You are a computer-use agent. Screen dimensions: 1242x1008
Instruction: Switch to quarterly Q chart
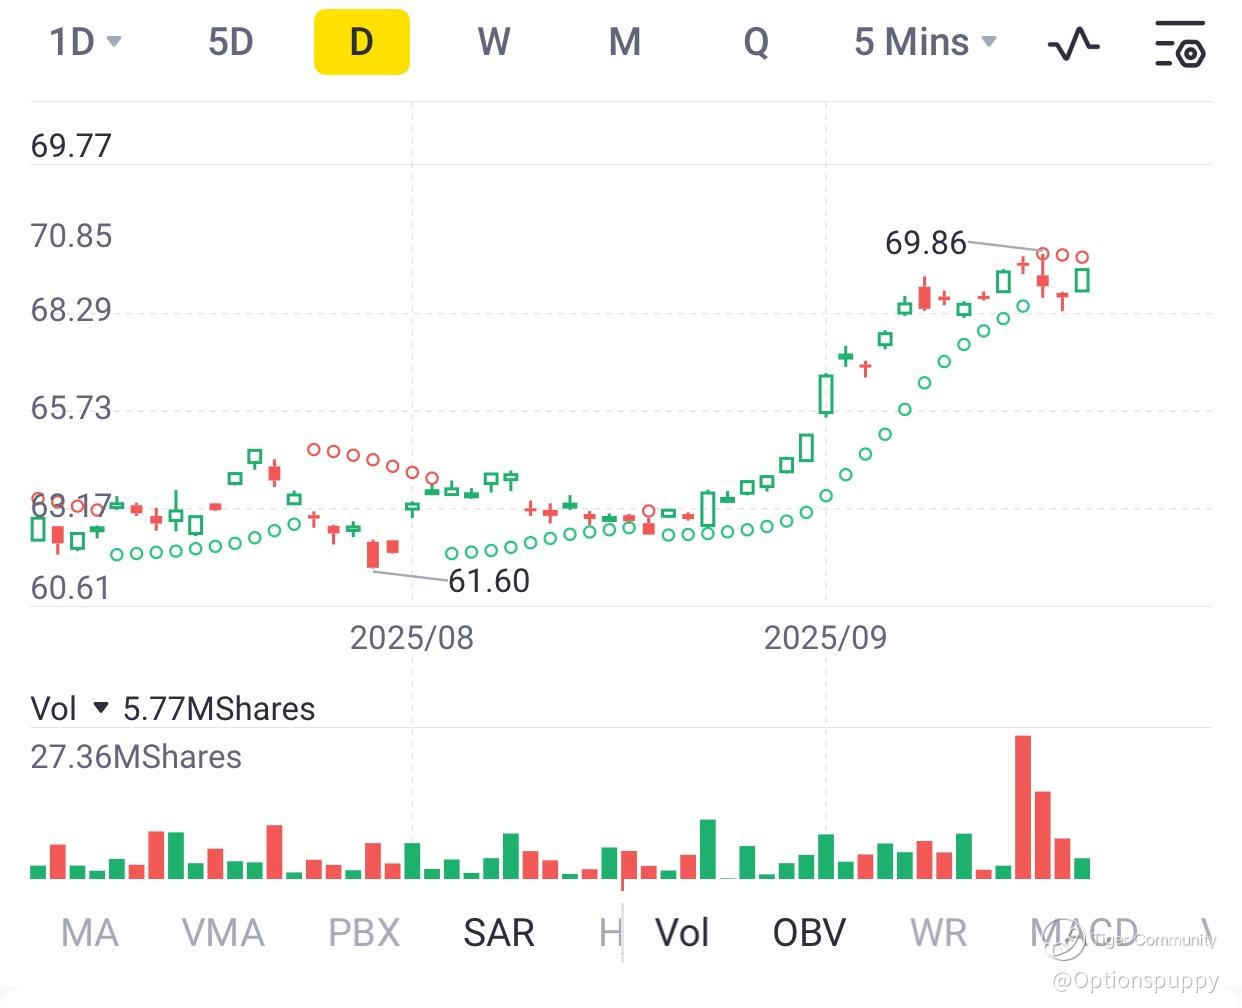(x=756, y=42)
